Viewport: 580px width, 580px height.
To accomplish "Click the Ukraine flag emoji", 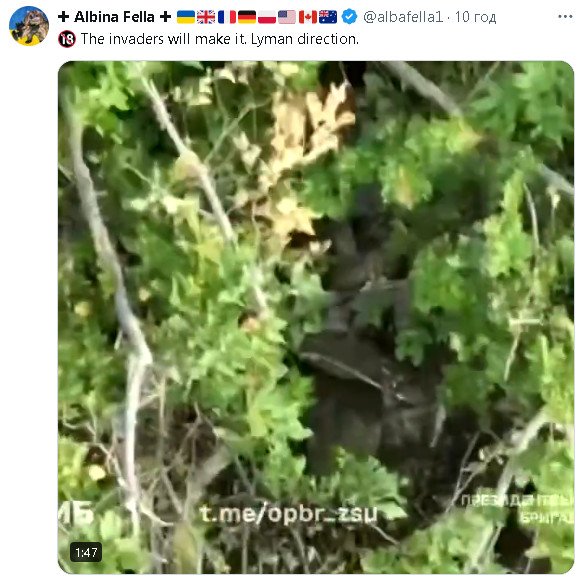I will 186,17.
